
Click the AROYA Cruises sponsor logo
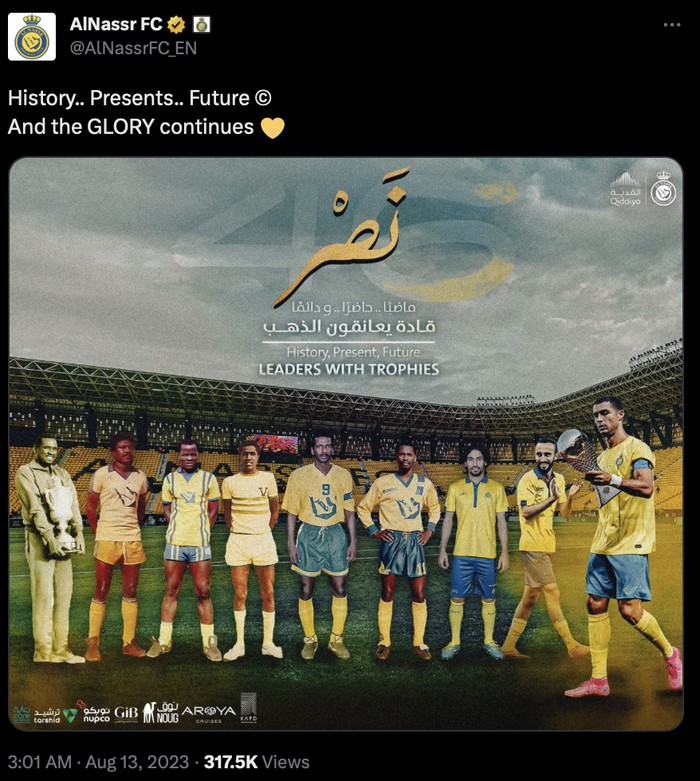point(208,713)
